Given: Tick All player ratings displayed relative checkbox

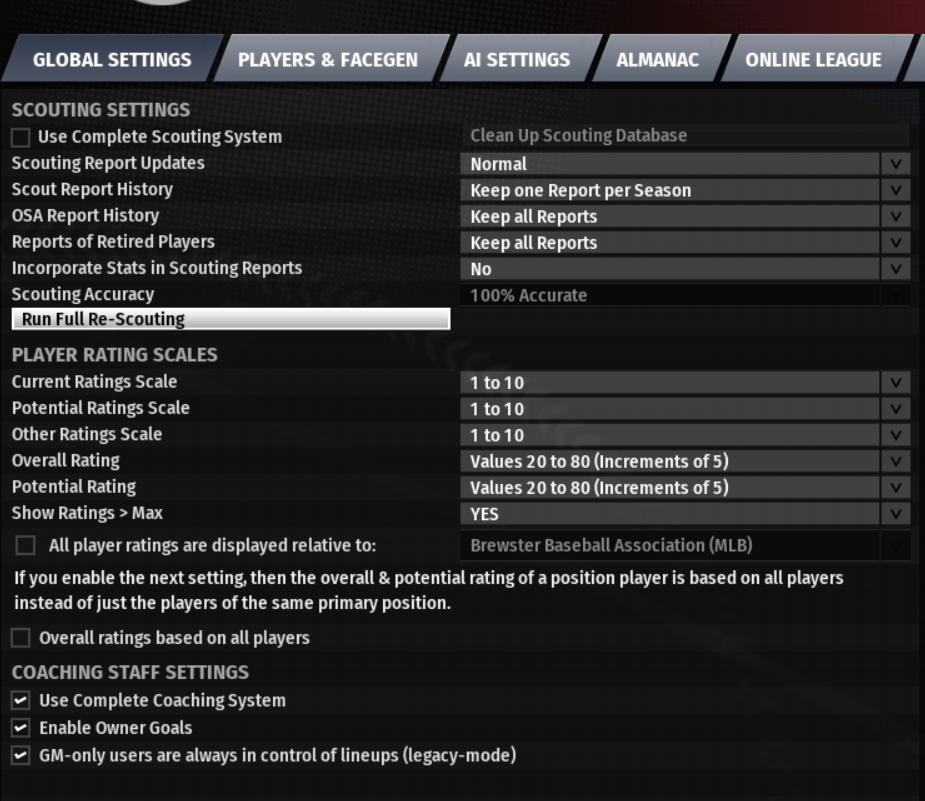Looking at the screenshot, I should 25,545.
